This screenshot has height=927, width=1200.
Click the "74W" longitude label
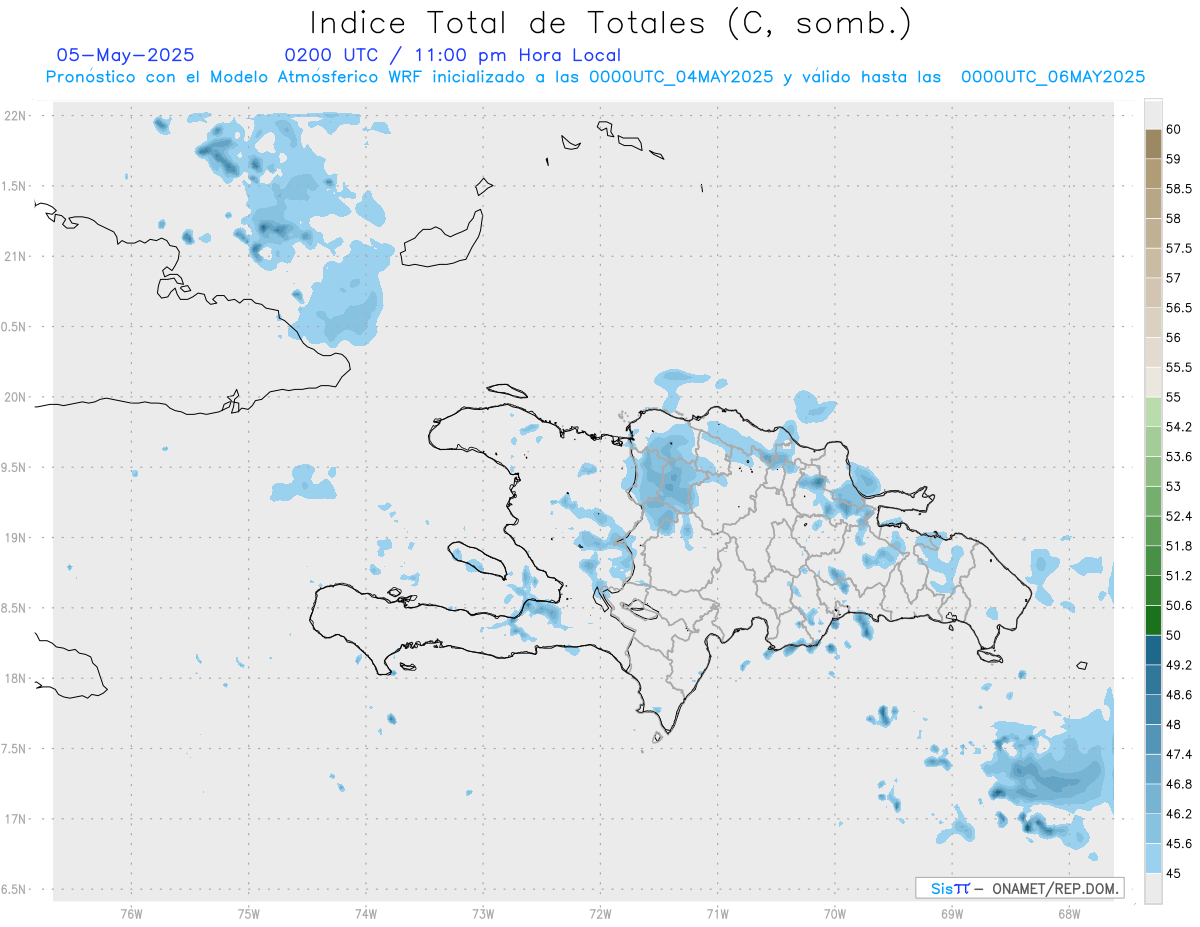pyautogui.click(x=365, y=913)
